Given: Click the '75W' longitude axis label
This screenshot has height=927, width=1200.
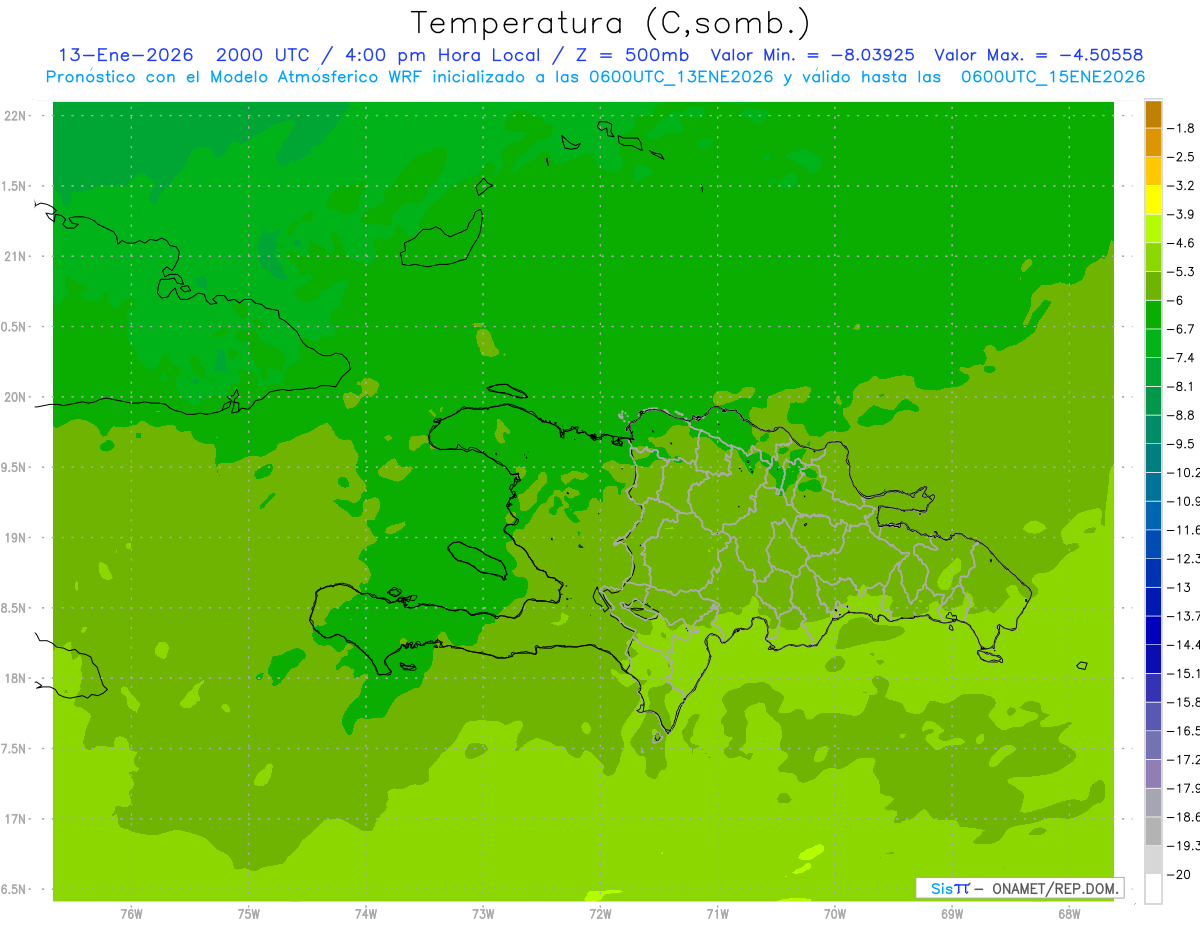Looking at the screenshot, I should coord(249,914).
